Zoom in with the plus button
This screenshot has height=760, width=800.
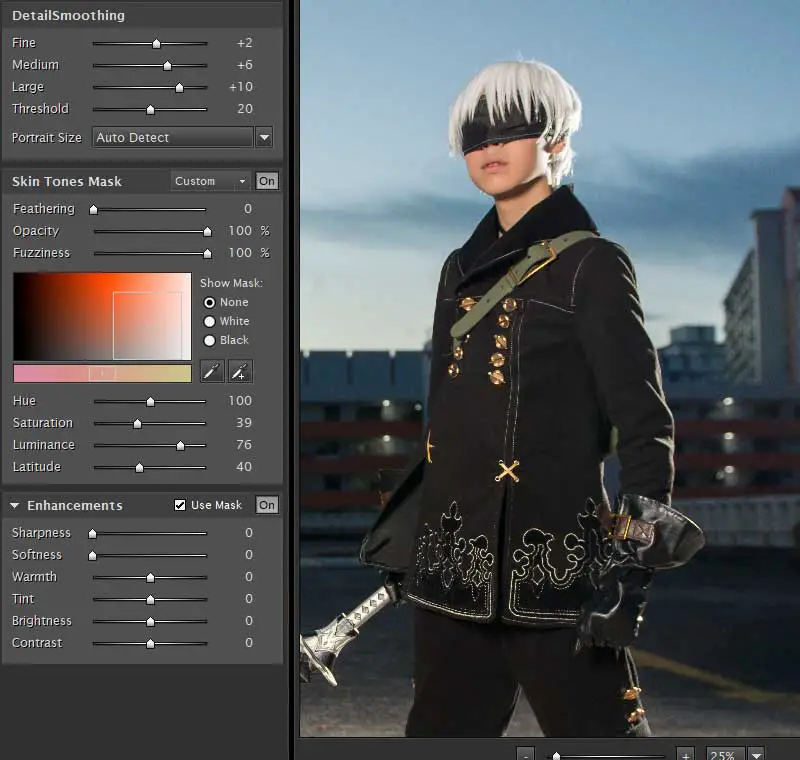pyautogui.click(x=686, y=754)
